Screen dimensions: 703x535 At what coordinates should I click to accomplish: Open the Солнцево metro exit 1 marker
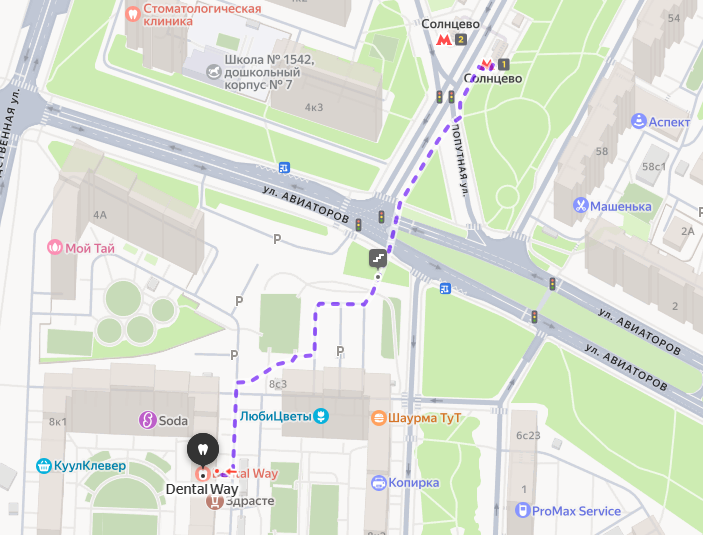click(495, 64)
